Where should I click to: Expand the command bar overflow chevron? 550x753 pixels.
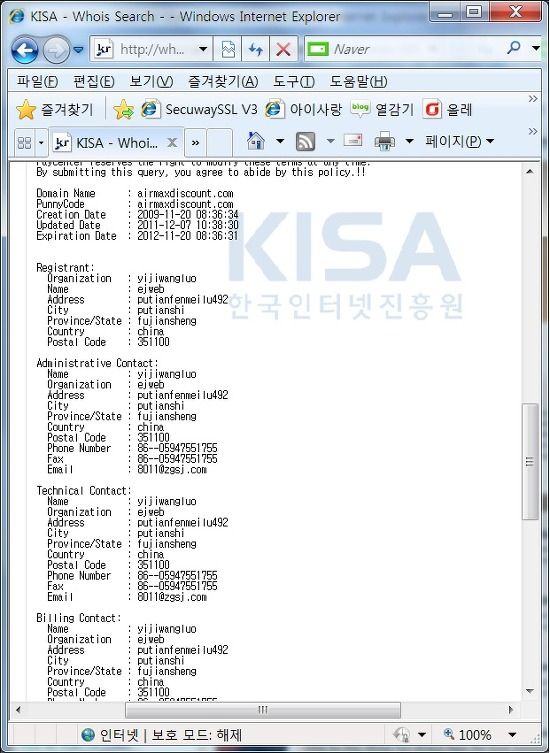533,131
